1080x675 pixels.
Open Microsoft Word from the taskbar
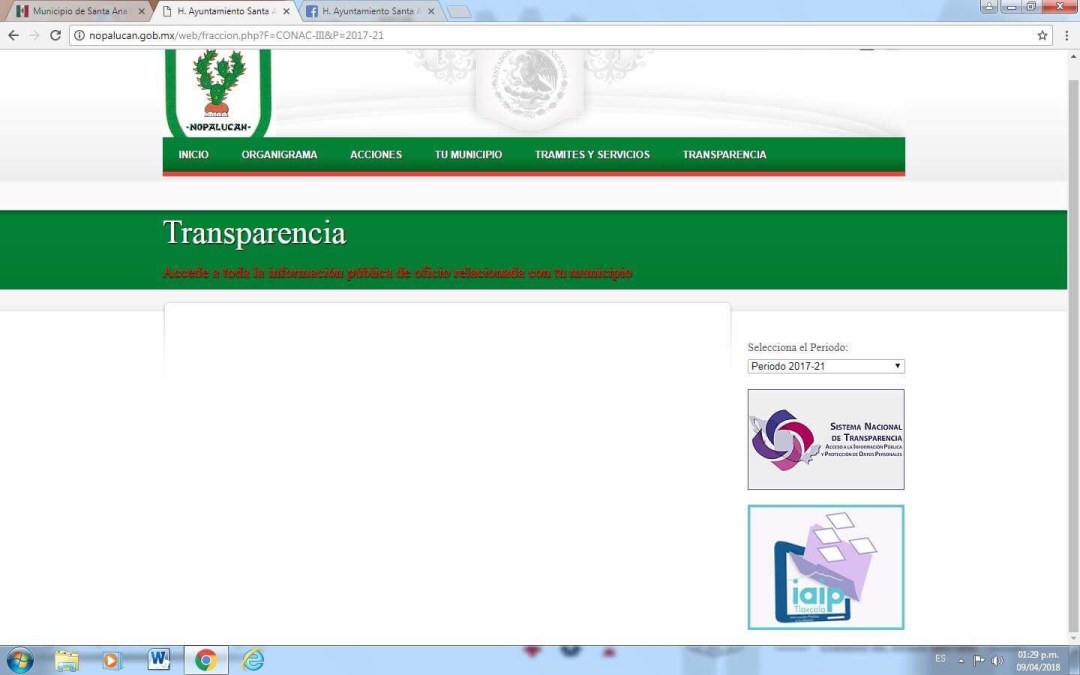pos(159,660)
